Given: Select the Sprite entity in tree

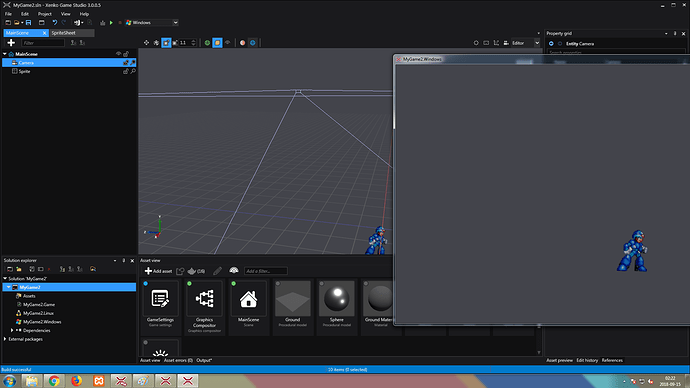Looking at the screenshot, I should (24, 71).
